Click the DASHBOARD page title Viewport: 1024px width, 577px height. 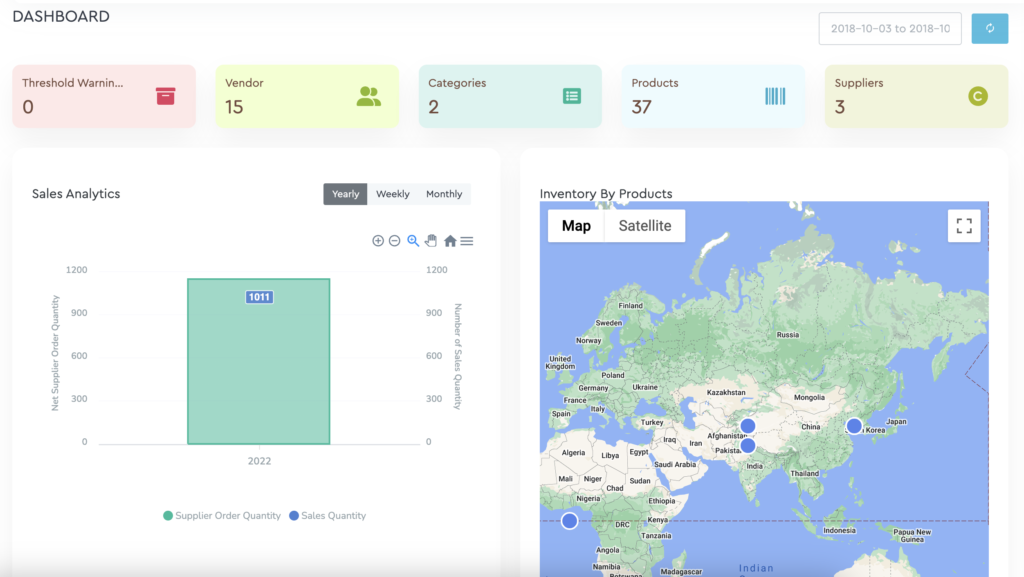[x=61, y=16]
